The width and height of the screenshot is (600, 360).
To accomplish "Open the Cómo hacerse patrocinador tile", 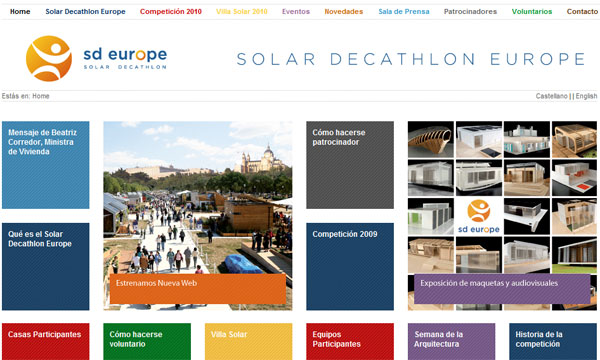I will tap(350, 165).
